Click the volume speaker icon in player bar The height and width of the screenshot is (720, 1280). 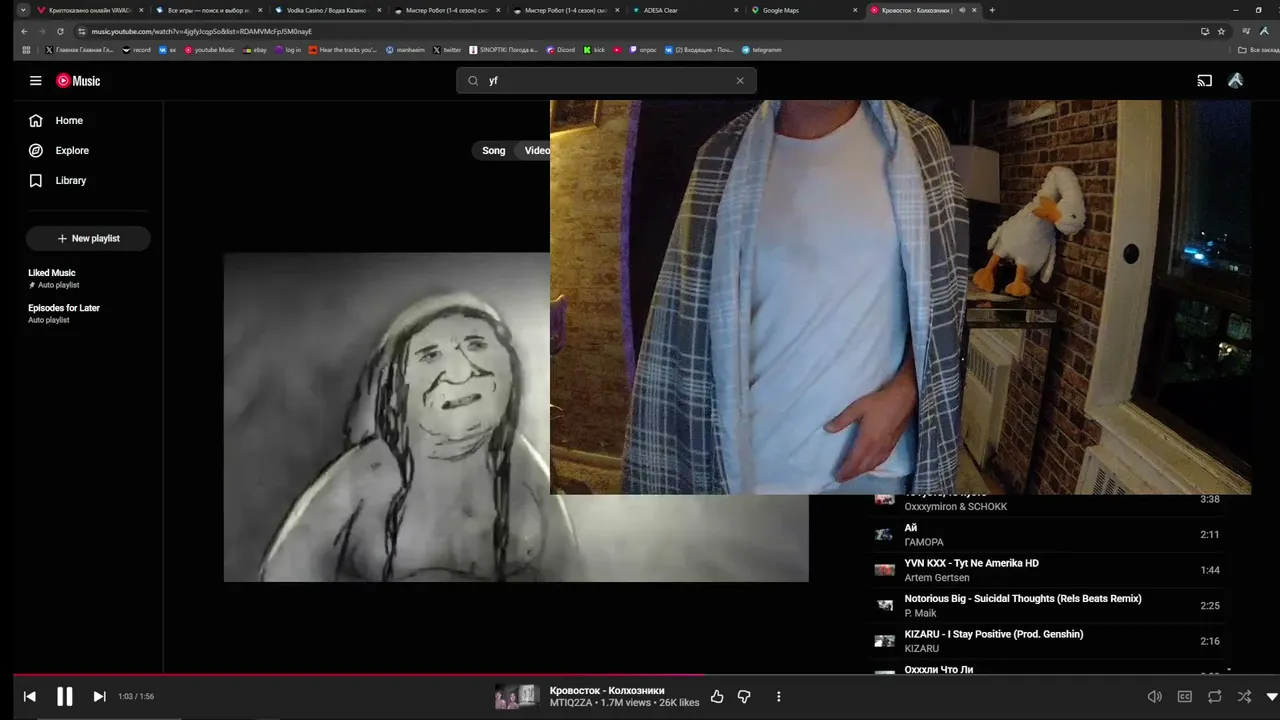tap(1155, 697)
